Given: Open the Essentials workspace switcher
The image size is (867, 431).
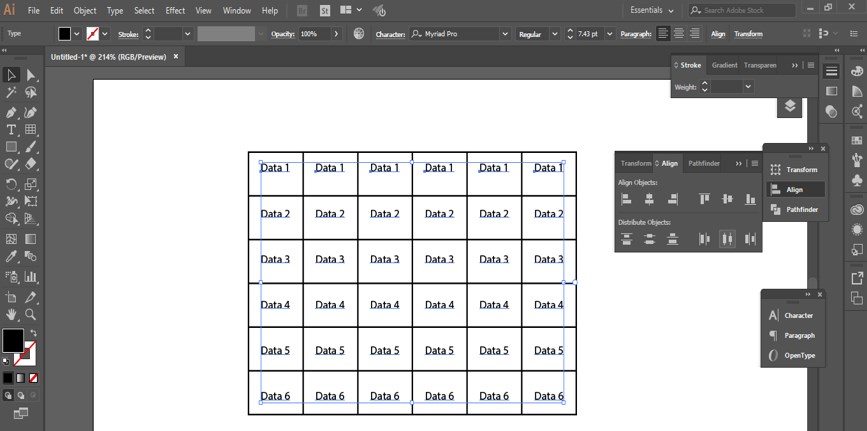Looking at the screenshot, I should coord(652,10).
